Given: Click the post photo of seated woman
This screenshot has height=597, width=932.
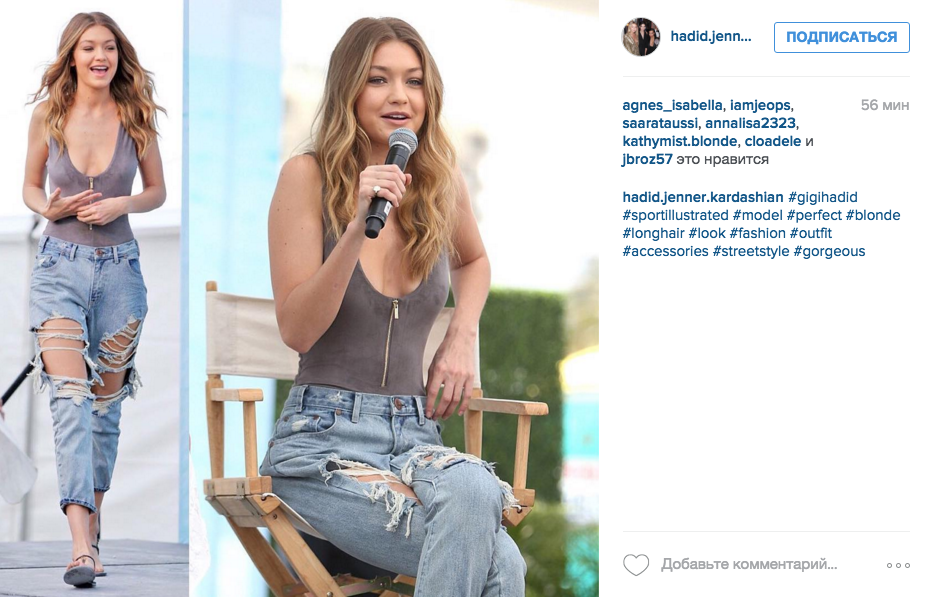Looking at the screenshot, I should click(393, 298).
